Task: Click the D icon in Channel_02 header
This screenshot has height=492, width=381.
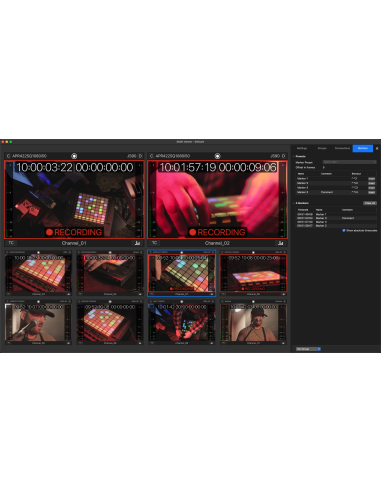Action: coord(284,156)
